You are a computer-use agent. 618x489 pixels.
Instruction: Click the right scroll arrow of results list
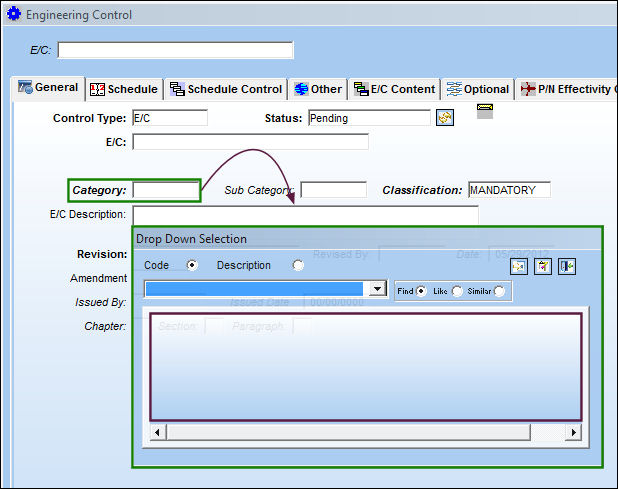573,433
